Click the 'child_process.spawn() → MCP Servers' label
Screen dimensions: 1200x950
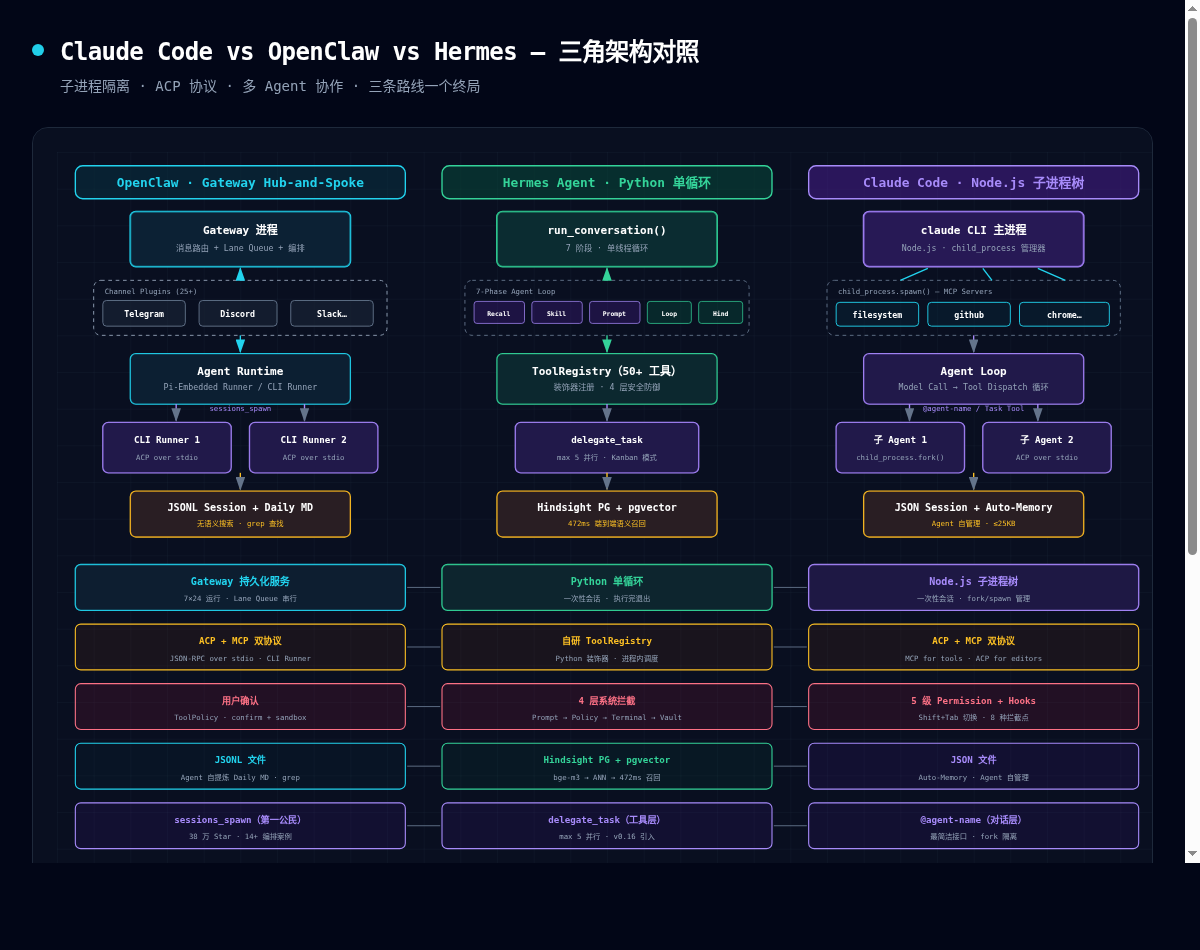[915, 291]
